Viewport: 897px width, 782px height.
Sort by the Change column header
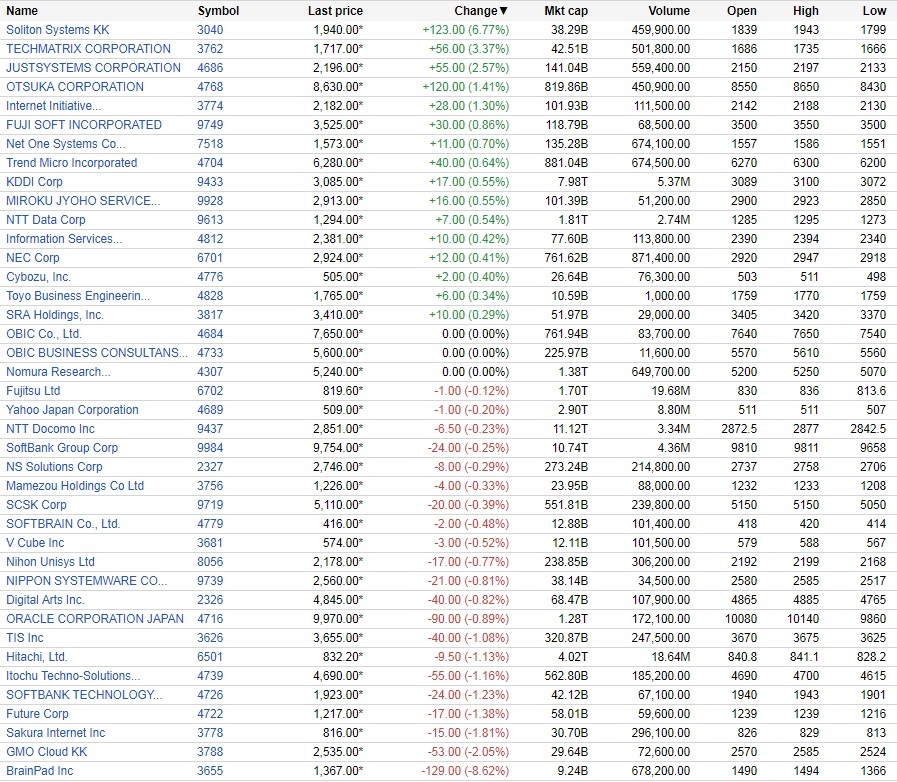tap(481, 11)
